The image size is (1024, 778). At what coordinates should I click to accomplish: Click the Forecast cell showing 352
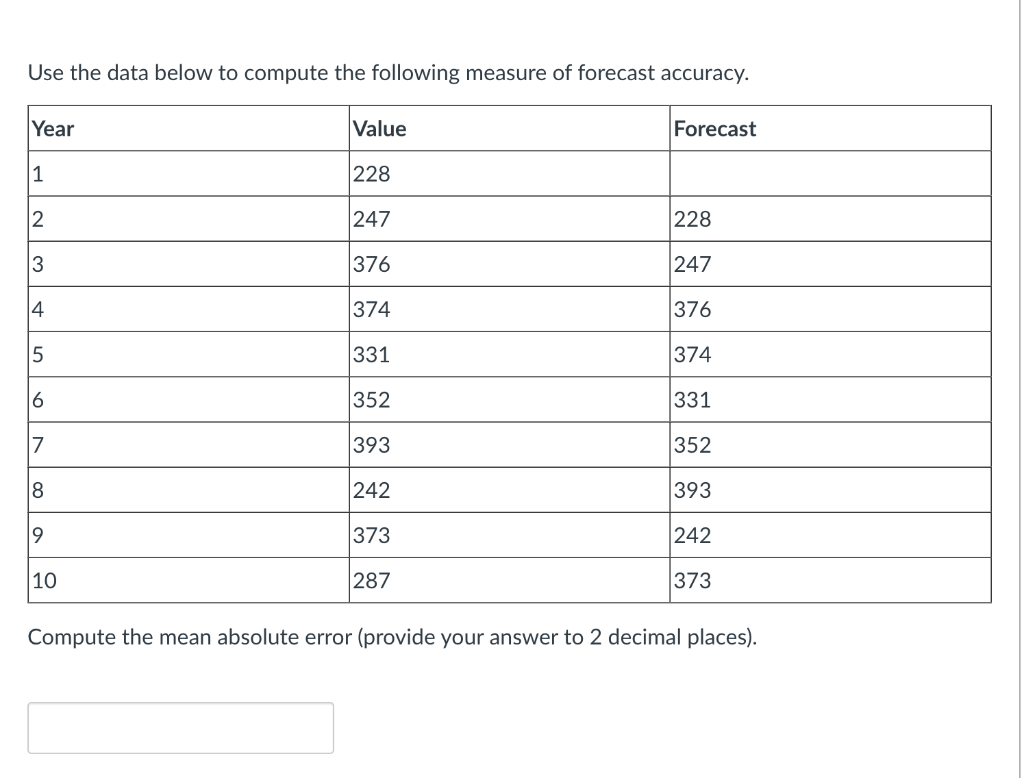coord(691,444)
